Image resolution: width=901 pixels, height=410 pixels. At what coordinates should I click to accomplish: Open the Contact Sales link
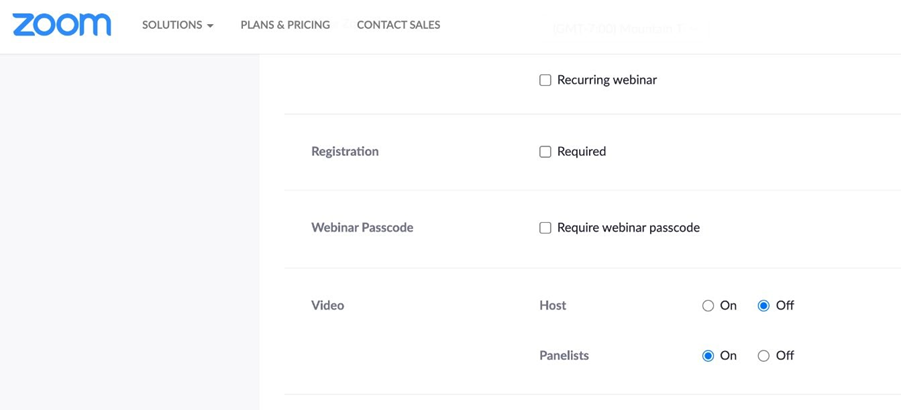click(398, 25)
